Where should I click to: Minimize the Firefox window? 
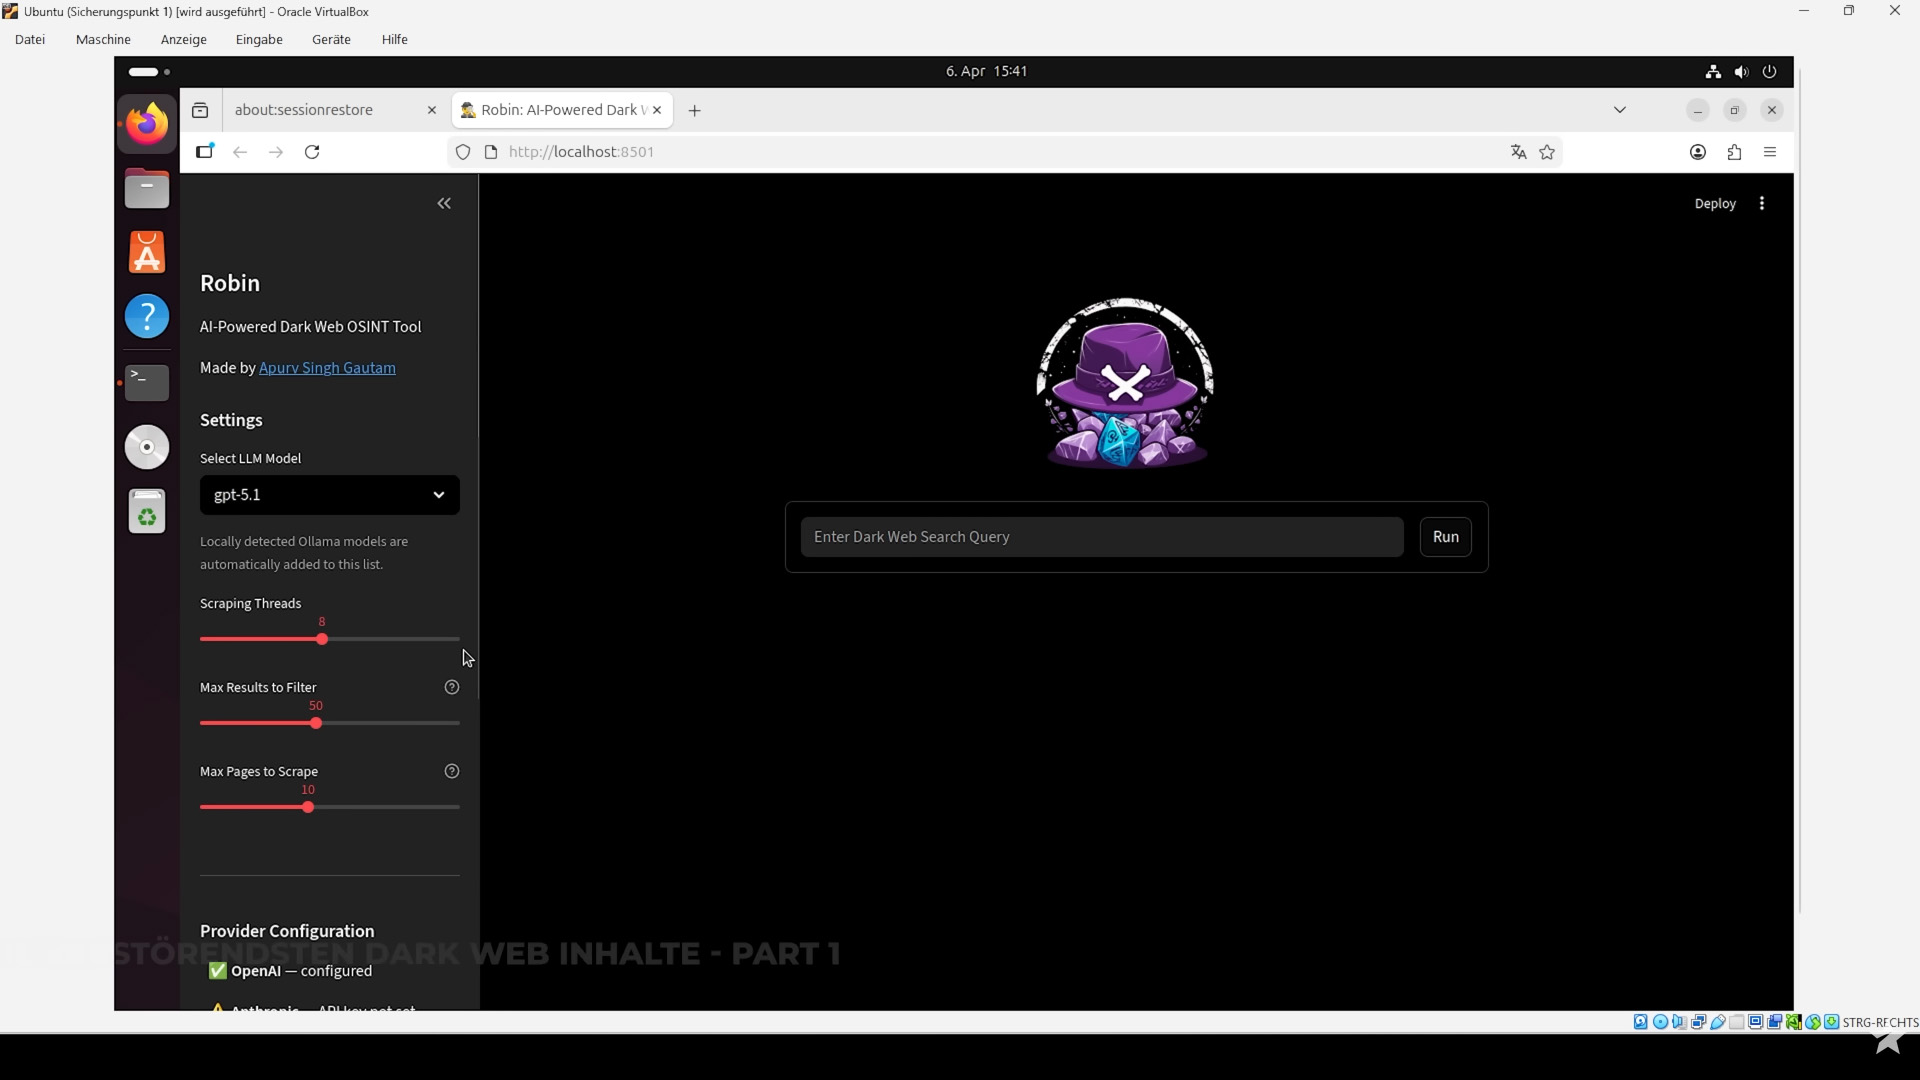tap(1698, 110)
